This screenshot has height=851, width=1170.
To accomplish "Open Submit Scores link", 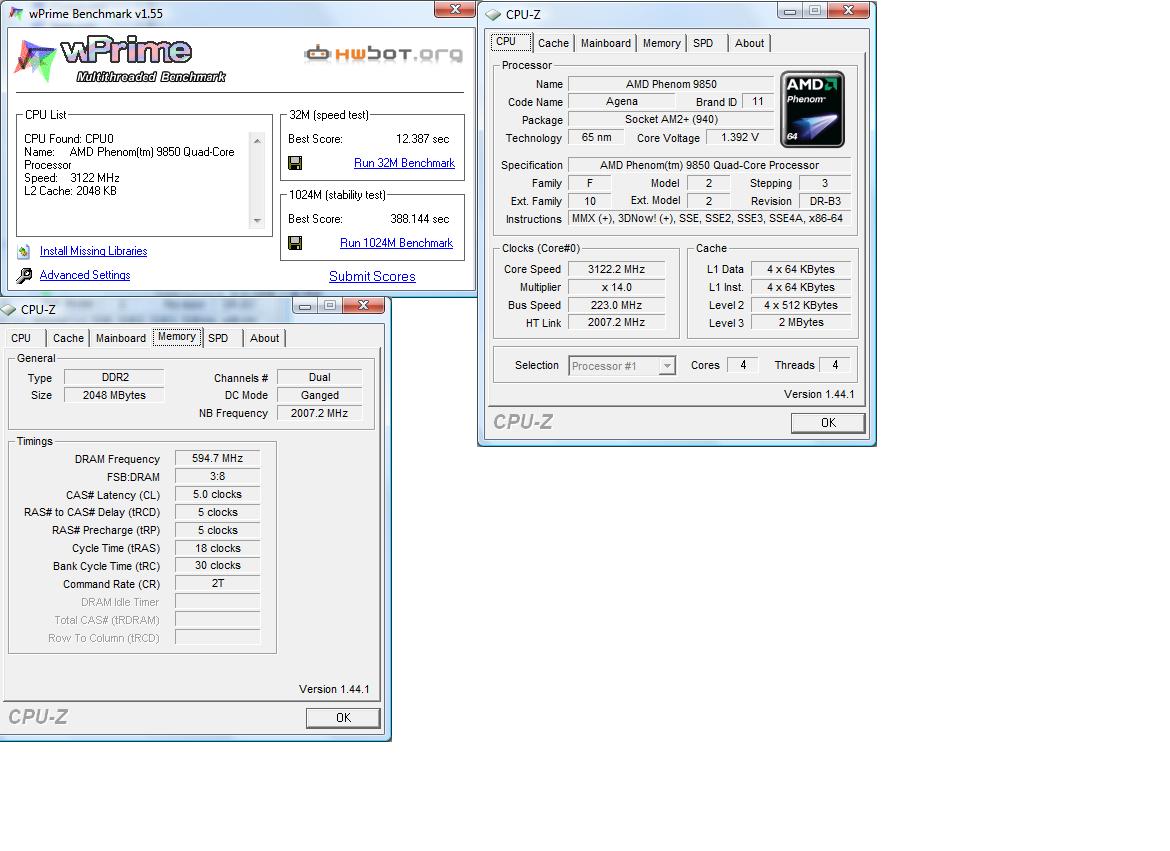I will pos(372,276).
